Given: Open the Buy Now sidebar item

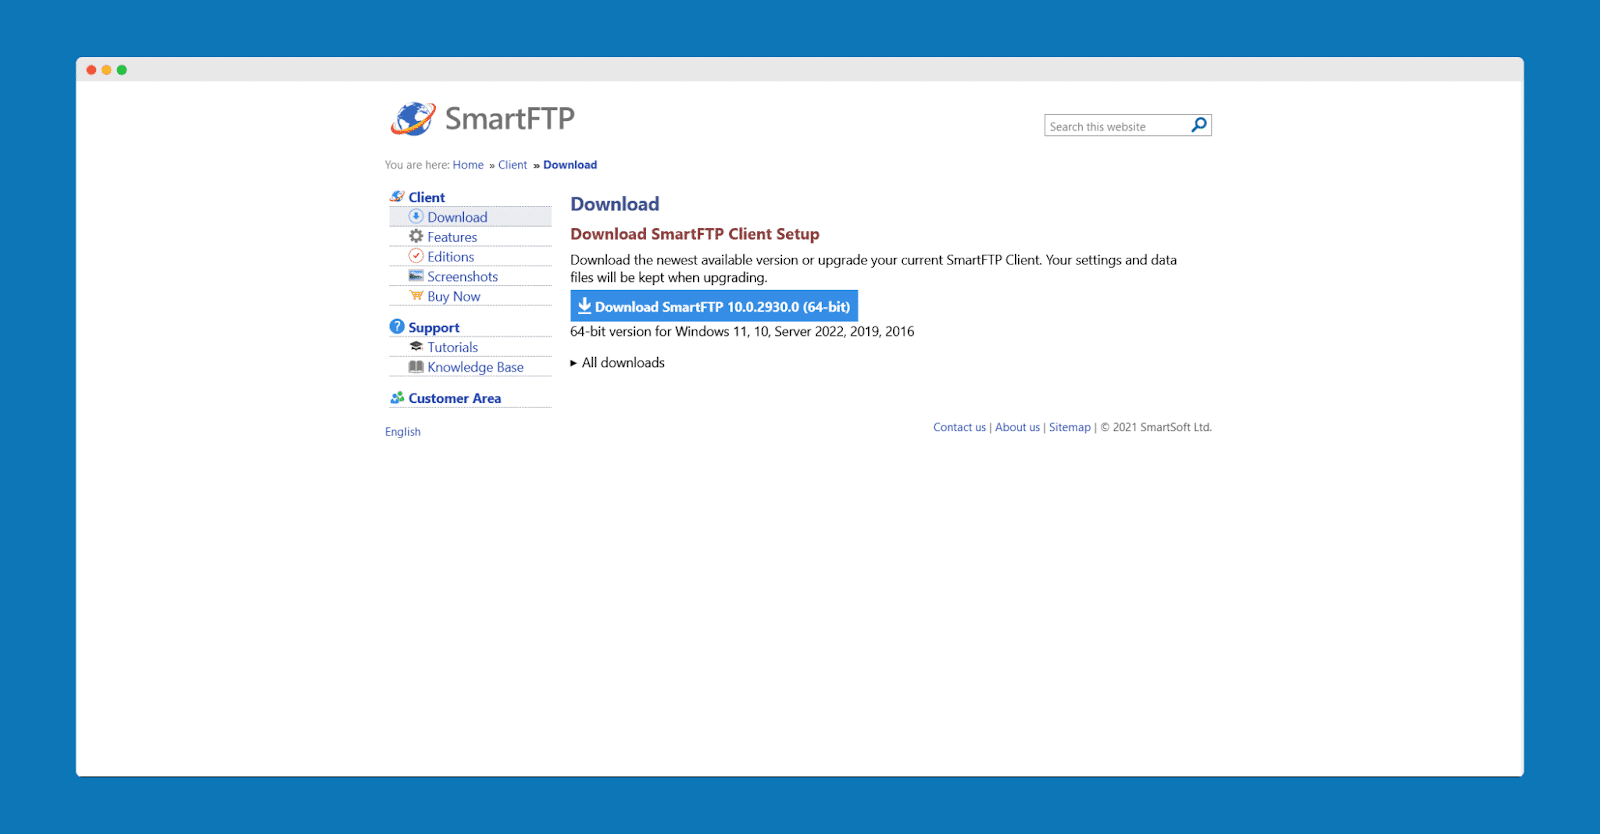Looking at the screenshot, I should coord(454,297).
